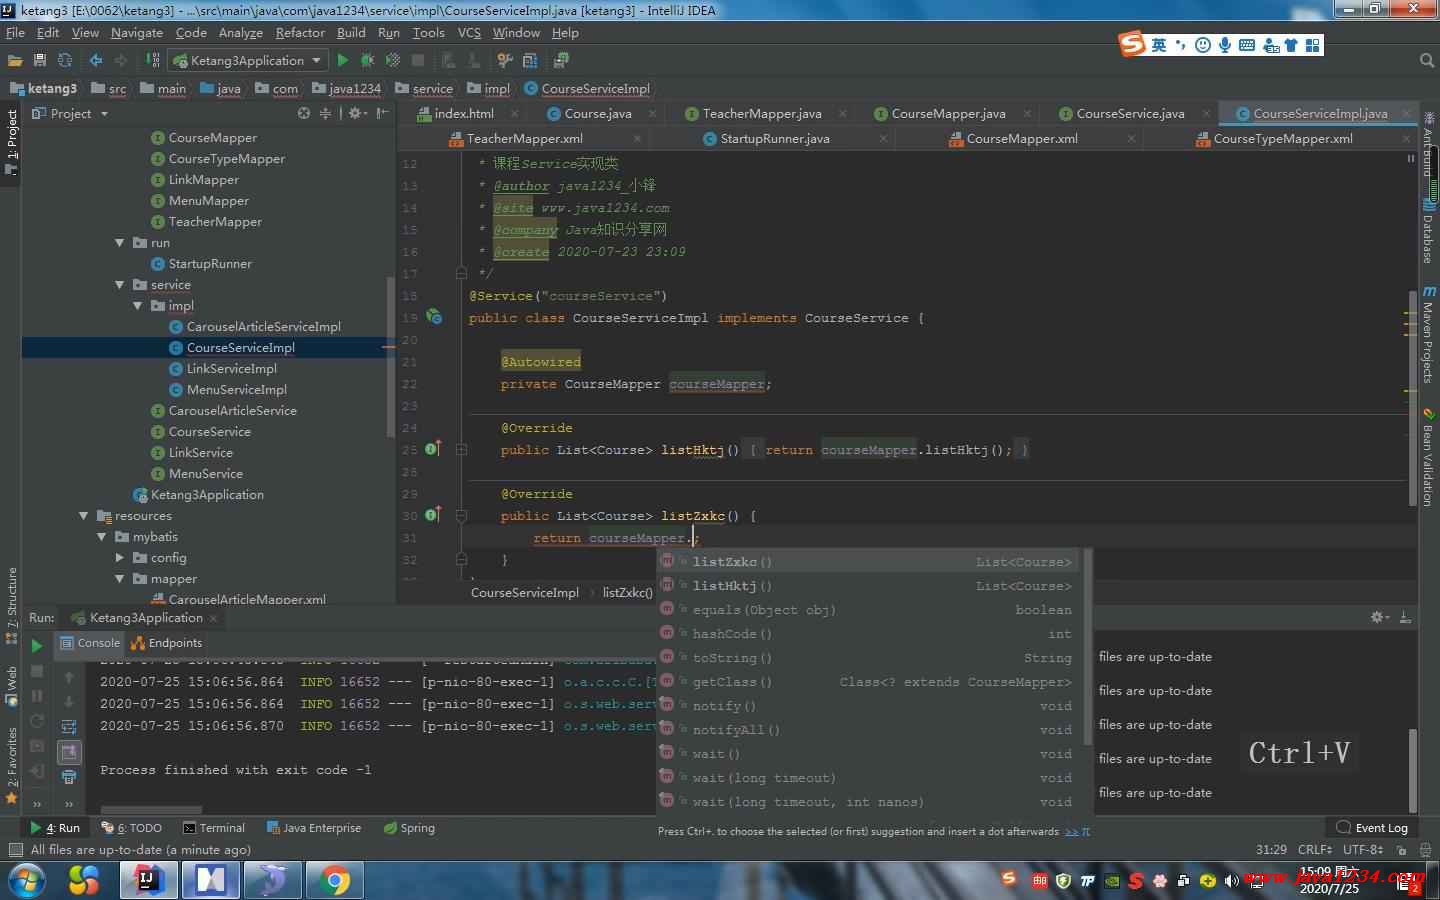1440x900 pixels.
Task: Open the Java Enterprise tool window button
Action: (313, 828)
